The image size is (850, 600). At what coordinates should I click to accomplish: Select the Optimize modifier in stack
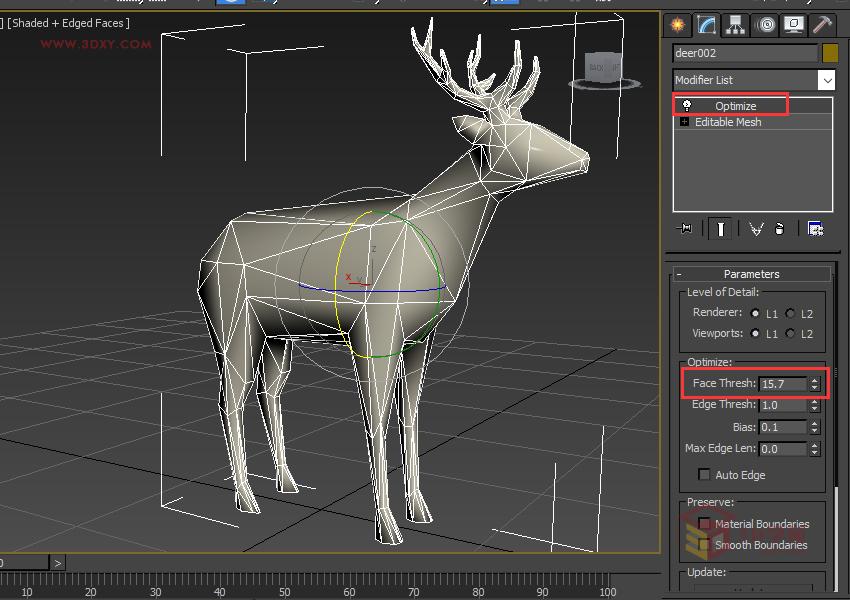(x=735, y=106)
